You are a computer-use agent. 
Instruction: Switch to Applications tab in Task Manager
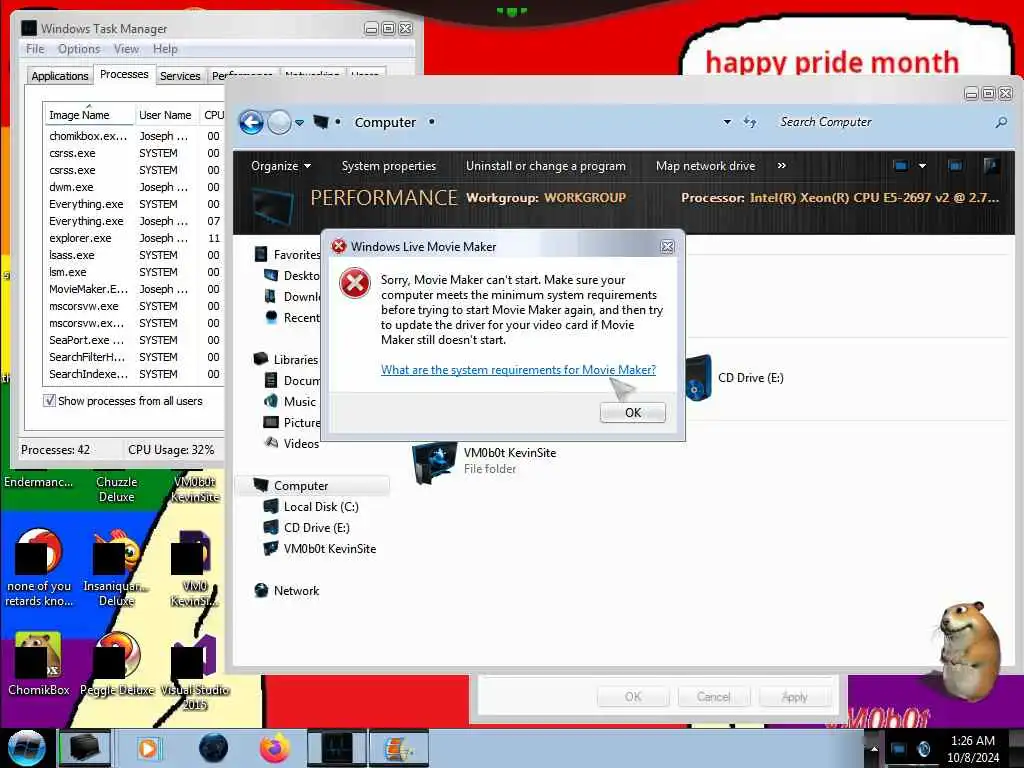(x=59, y=76)
